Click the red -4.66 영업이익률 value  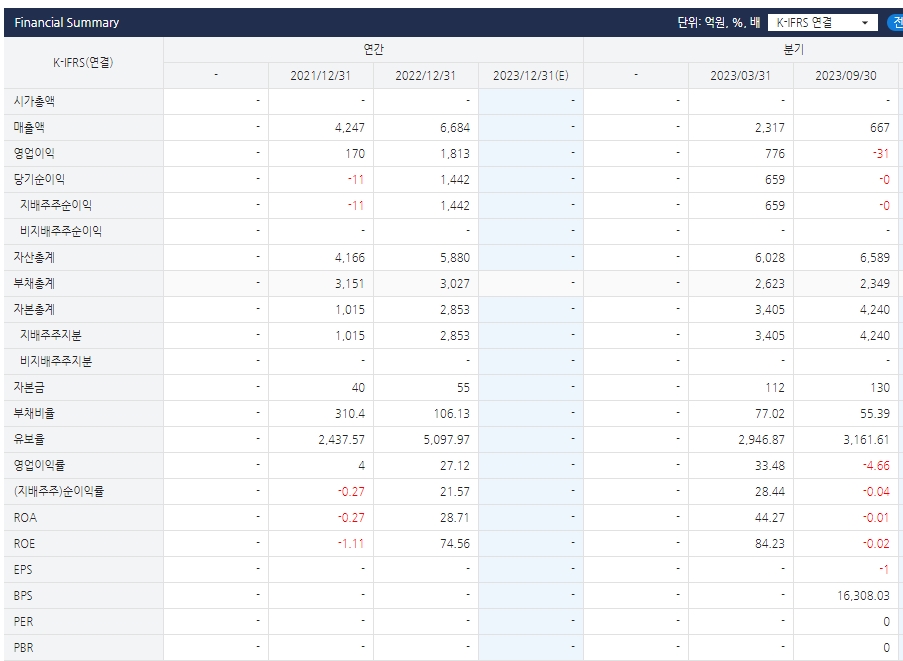(x=877, y=465)
